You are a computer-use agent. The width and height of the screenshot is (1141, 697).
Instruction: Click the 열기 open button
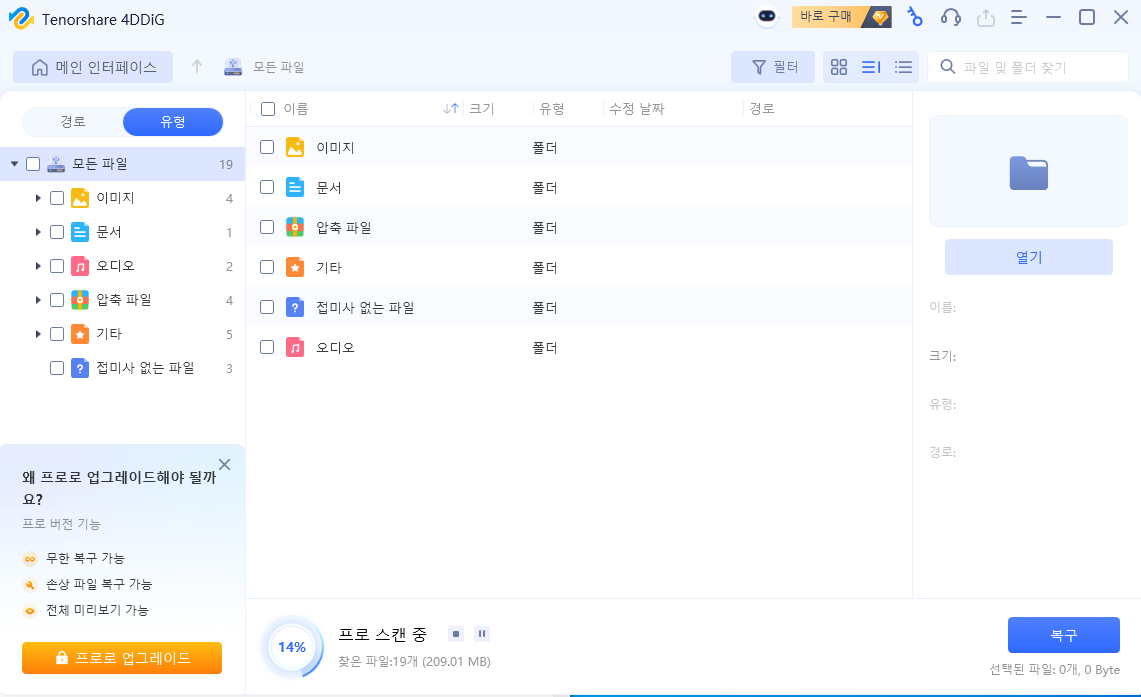click(x=1028, y=257)
